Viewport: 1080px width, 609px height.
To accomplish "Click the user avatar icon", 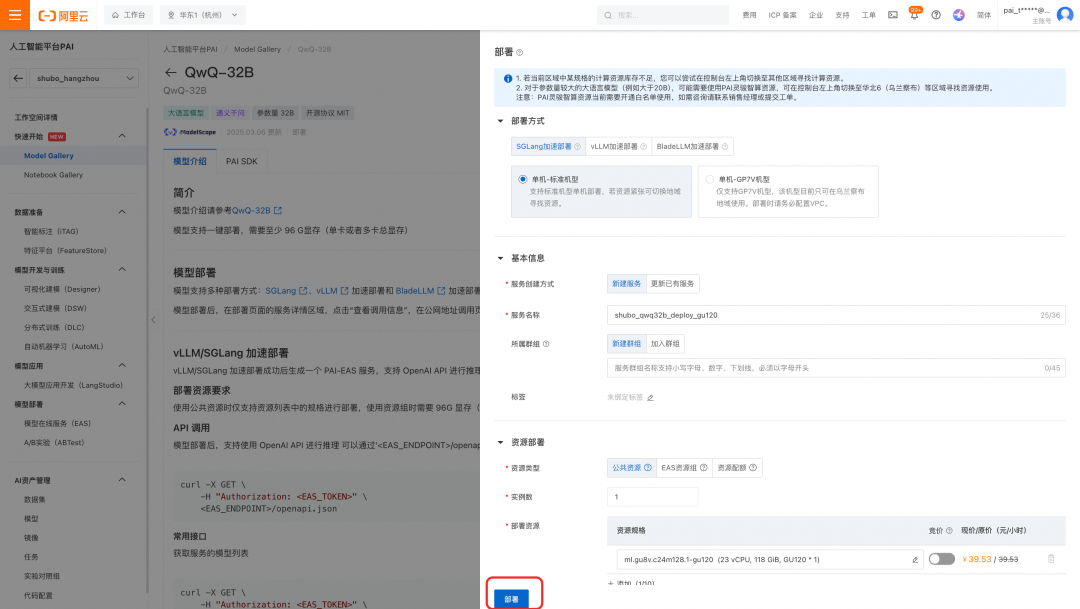I will tap(1065, 15).
